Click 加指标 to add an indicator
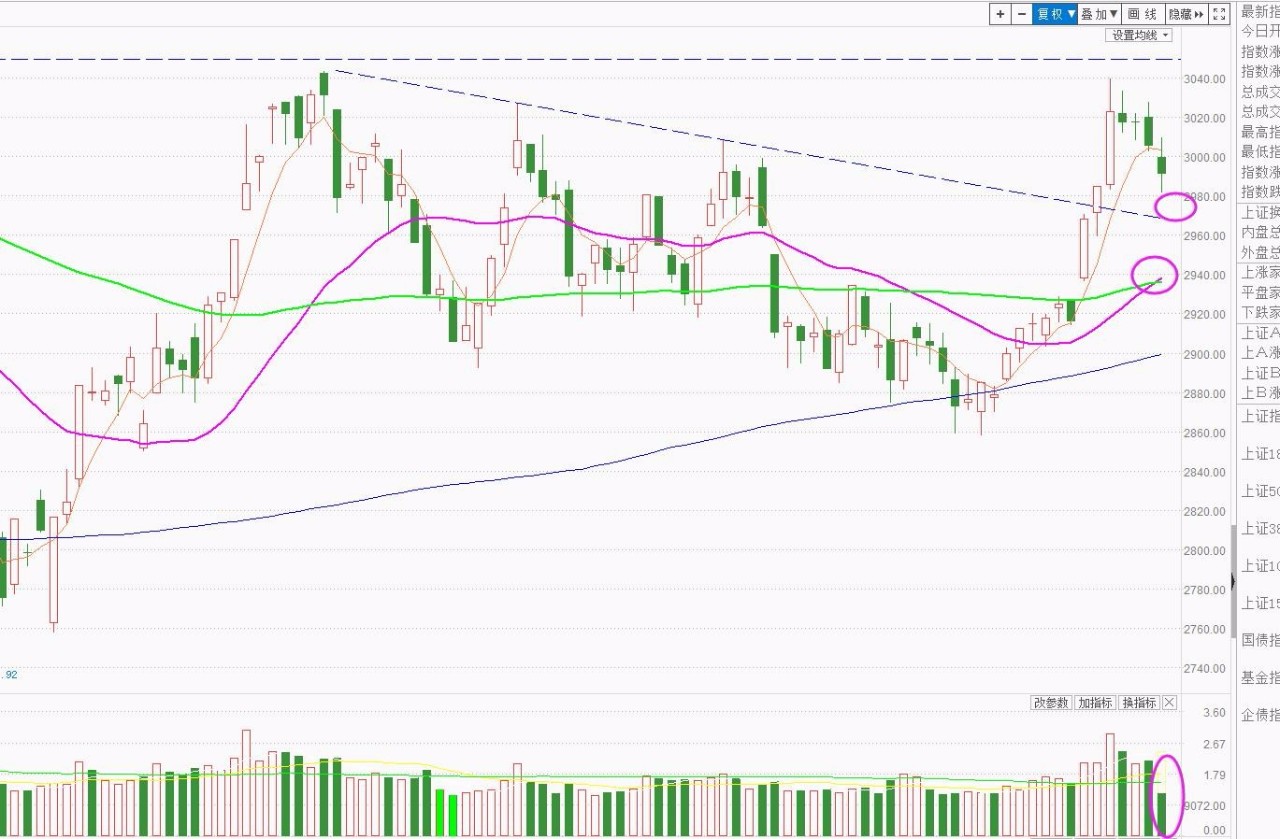1280x839 pixels. click(1095, 703)
